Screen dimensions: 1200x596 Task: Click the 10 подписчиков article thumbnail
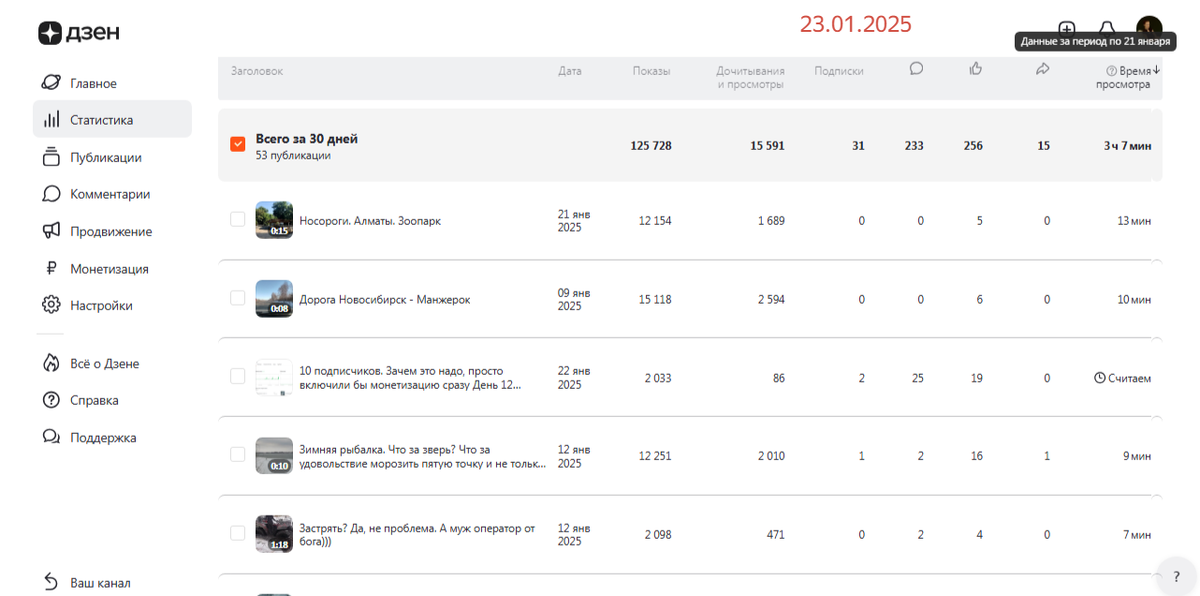274,377
